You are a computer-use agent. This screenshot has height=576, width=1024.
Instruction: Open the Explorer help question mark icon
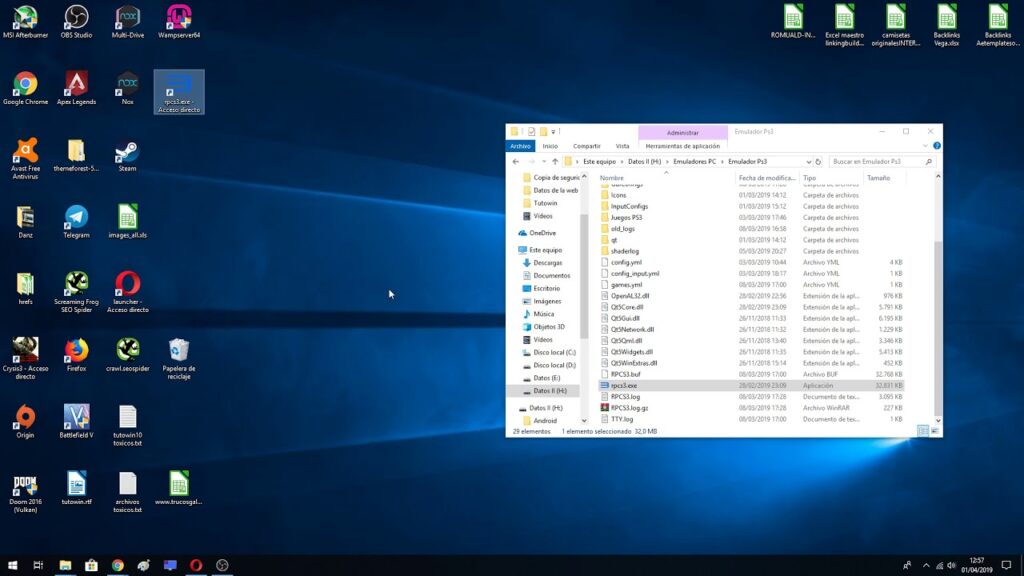[936, 146]
